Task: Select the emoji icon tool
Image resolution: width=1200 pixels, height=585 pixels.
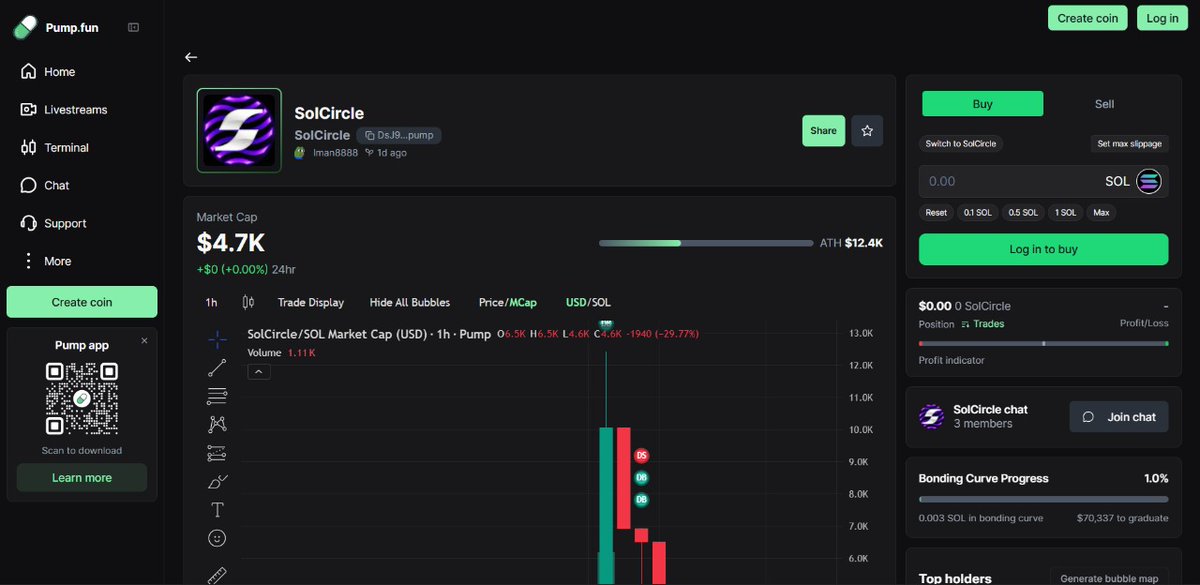Action: click(217, 538)
